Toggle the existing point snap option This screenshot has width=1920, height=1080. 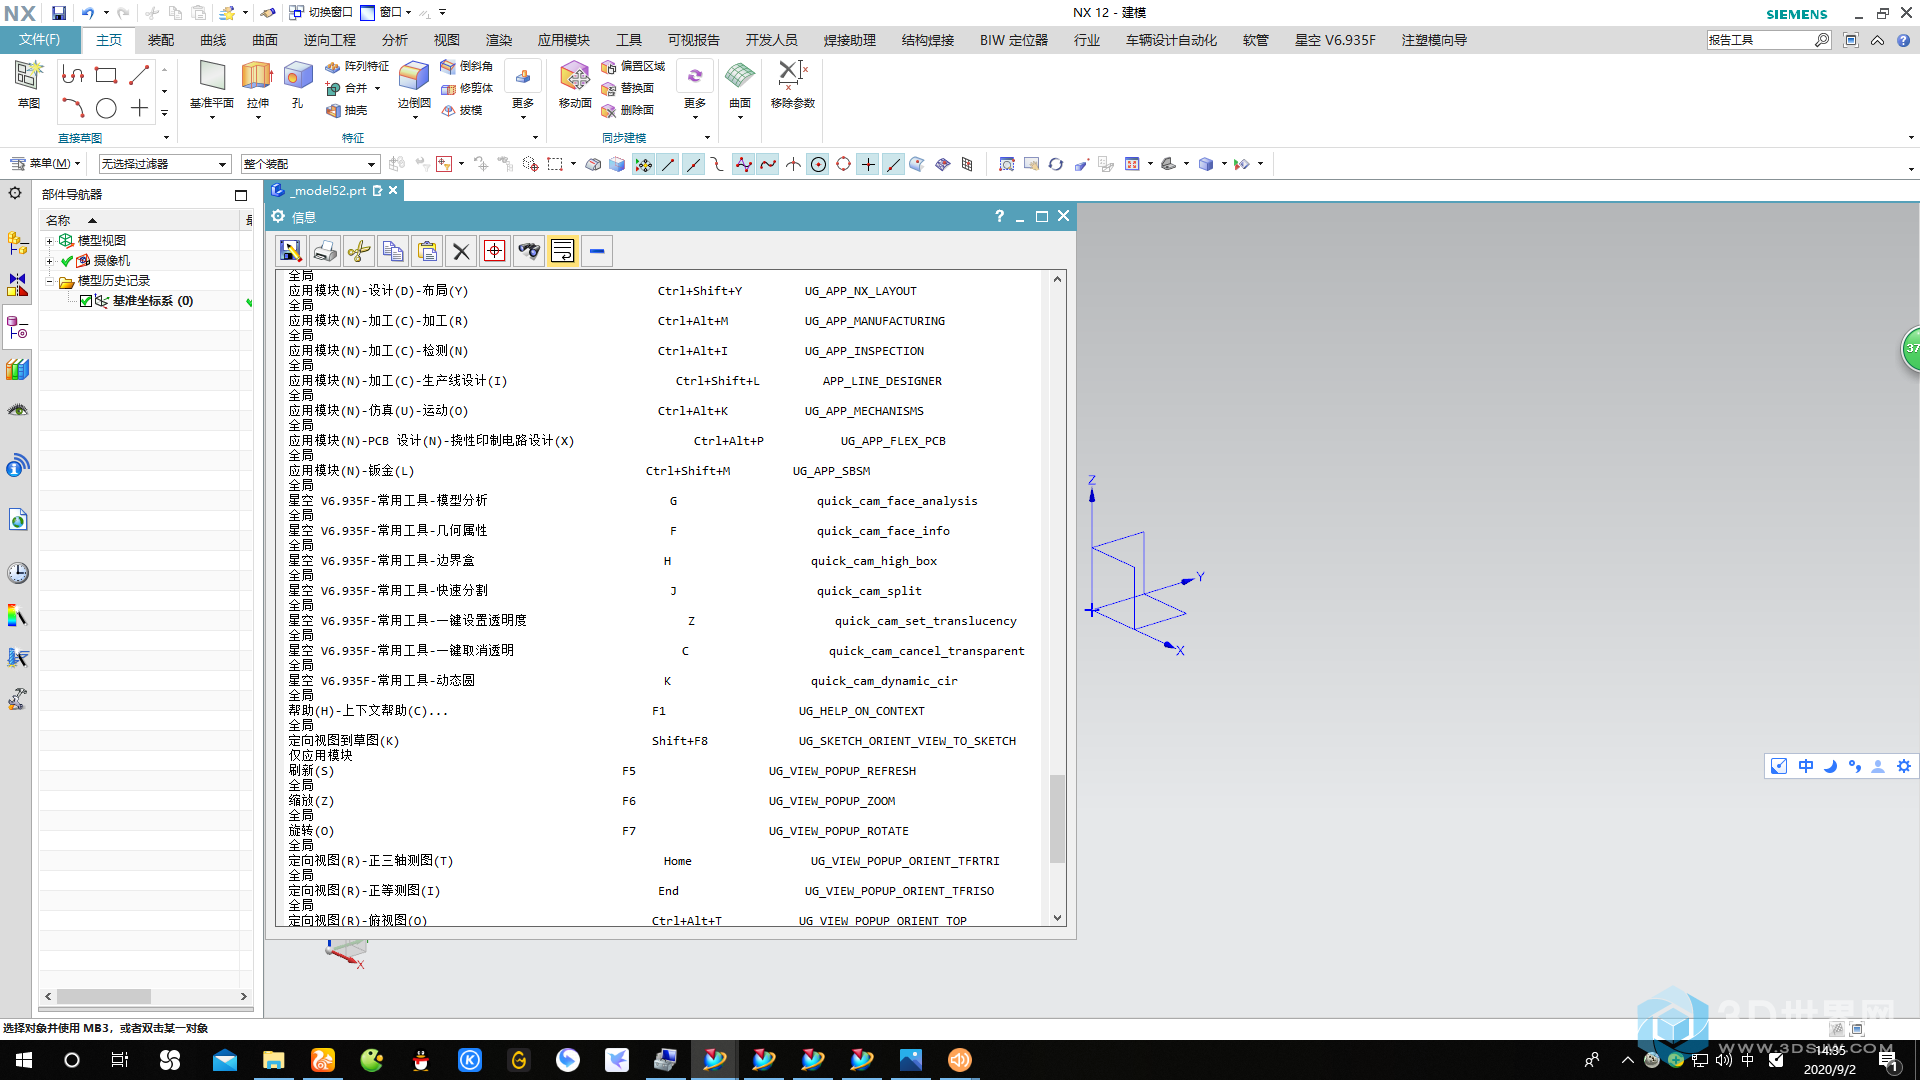coord(868,164)
